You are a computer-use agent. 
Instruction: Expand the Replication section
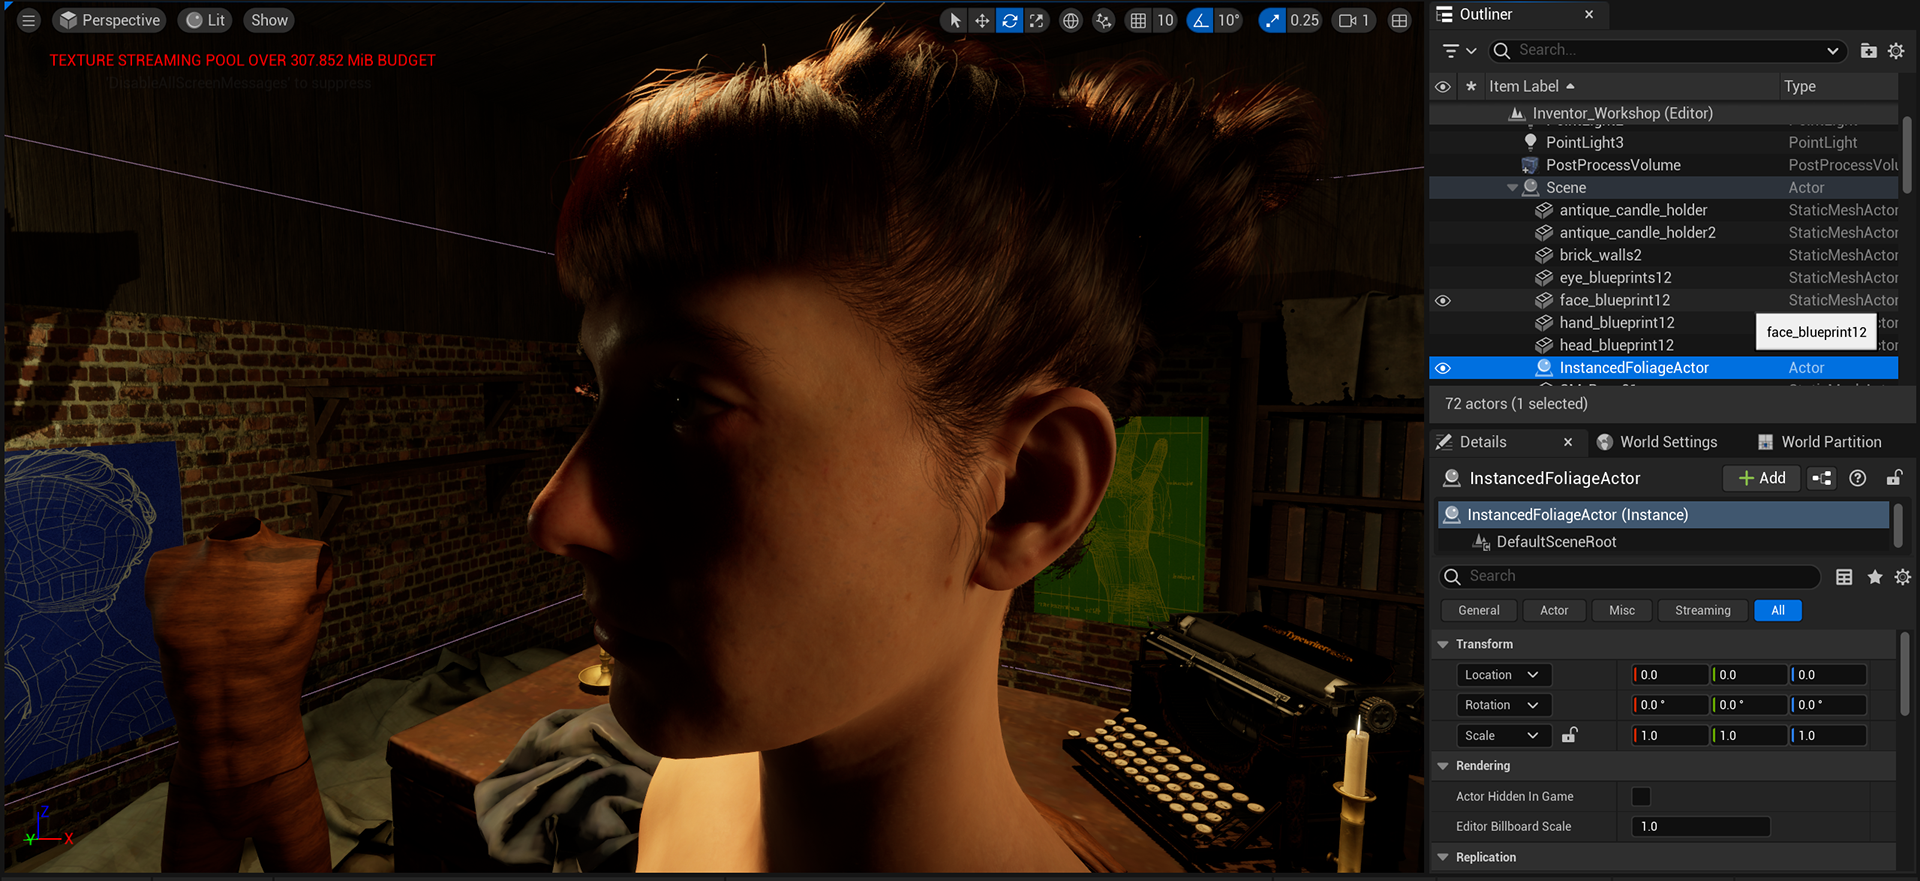1443,857
